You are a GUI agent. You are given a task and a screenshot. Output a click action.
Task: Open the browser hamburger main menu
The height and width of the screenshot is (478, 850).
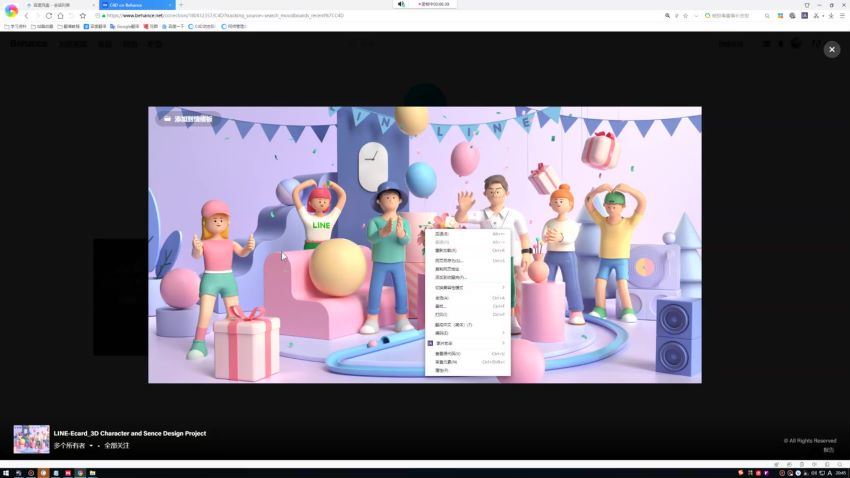[x=842, y=16]
